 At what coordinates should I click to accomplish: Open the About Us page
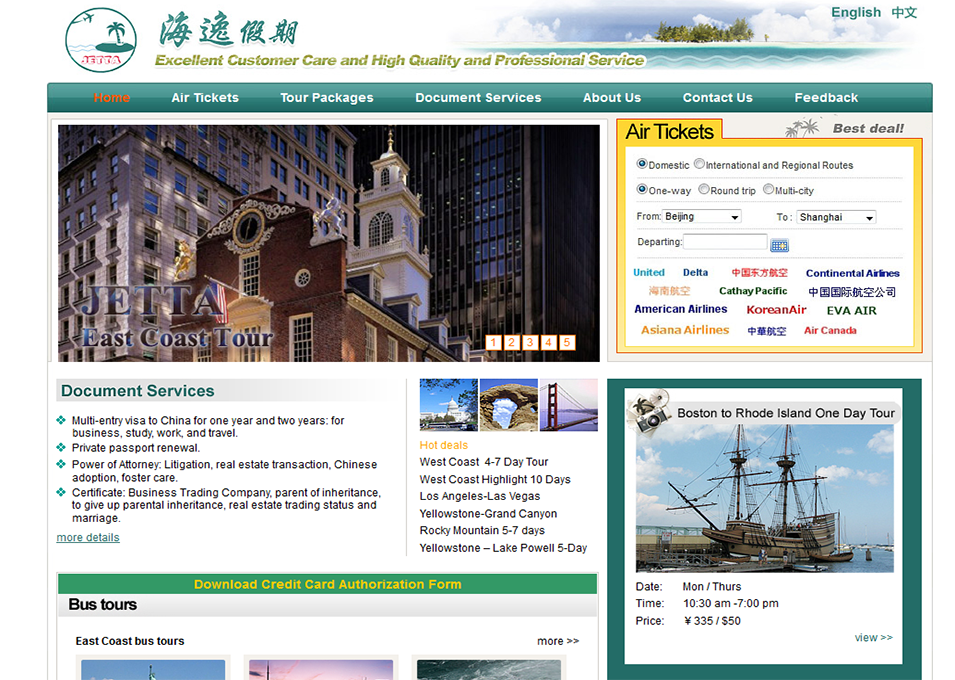click(x=611, y=97)
